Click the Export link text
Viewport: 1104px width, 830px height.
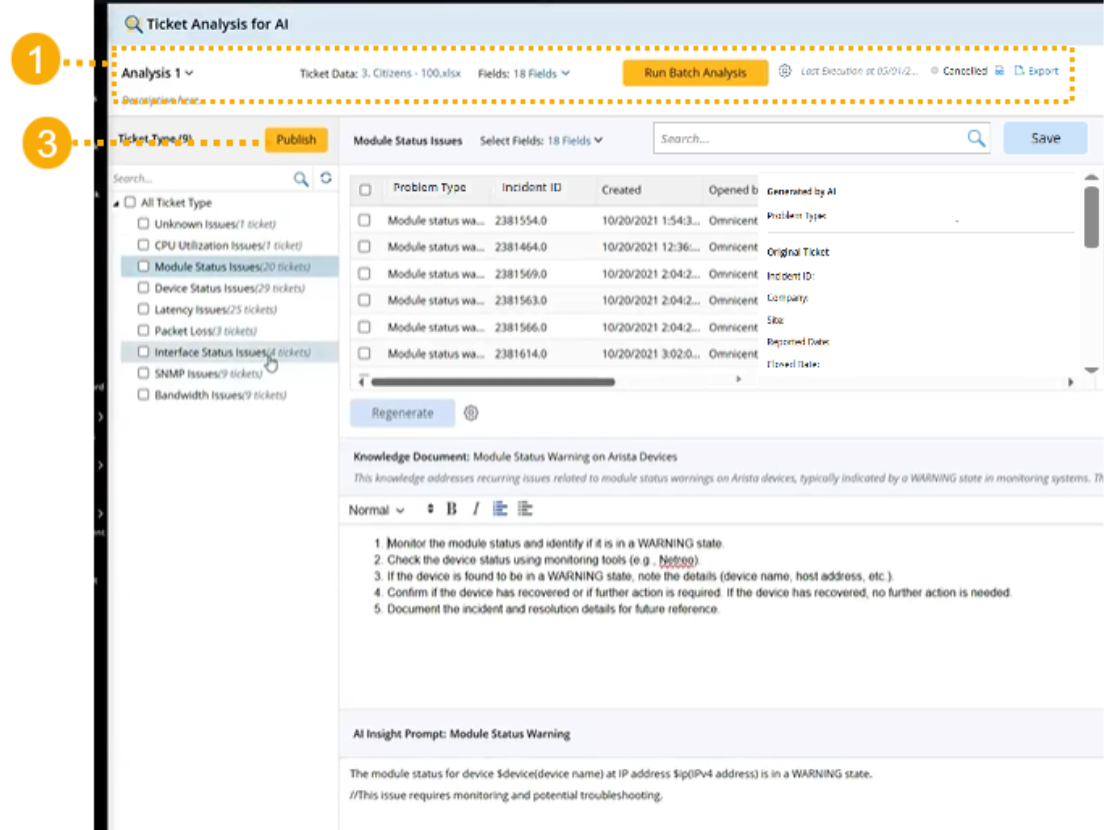[x=1043, y=71]
